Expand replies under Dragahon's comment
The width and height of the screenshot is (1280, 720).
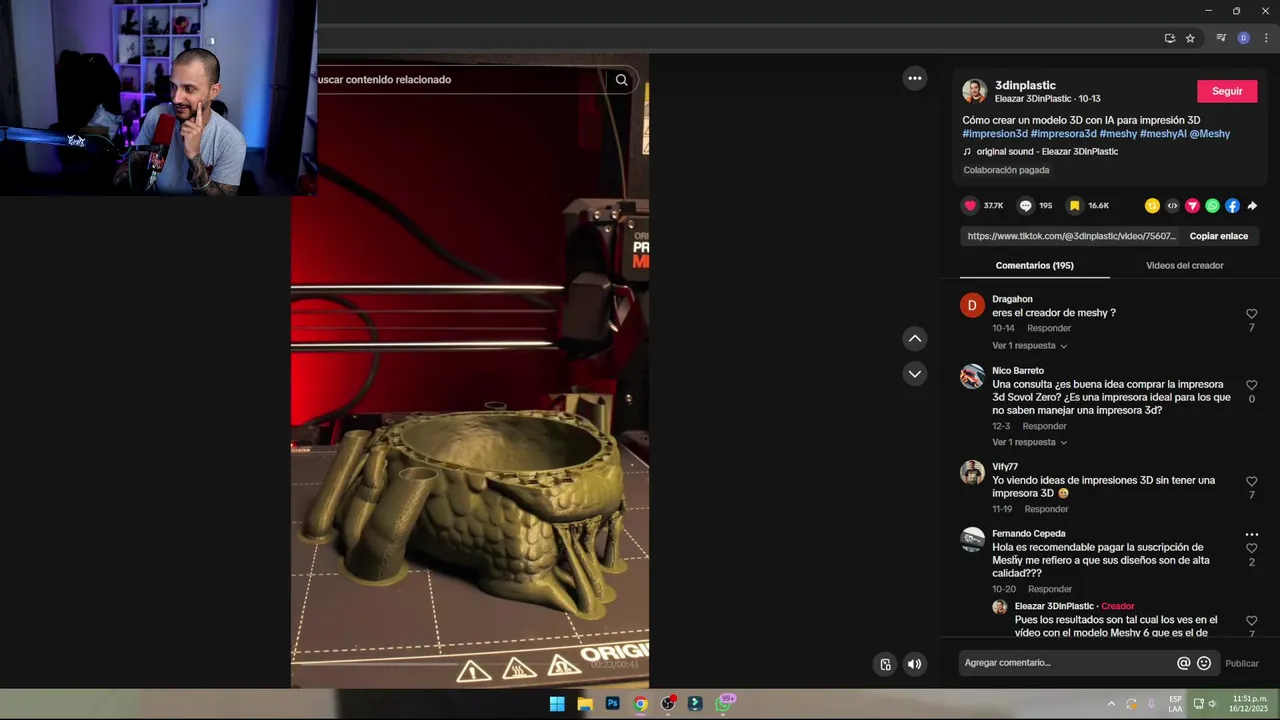tap(1029, 346)
